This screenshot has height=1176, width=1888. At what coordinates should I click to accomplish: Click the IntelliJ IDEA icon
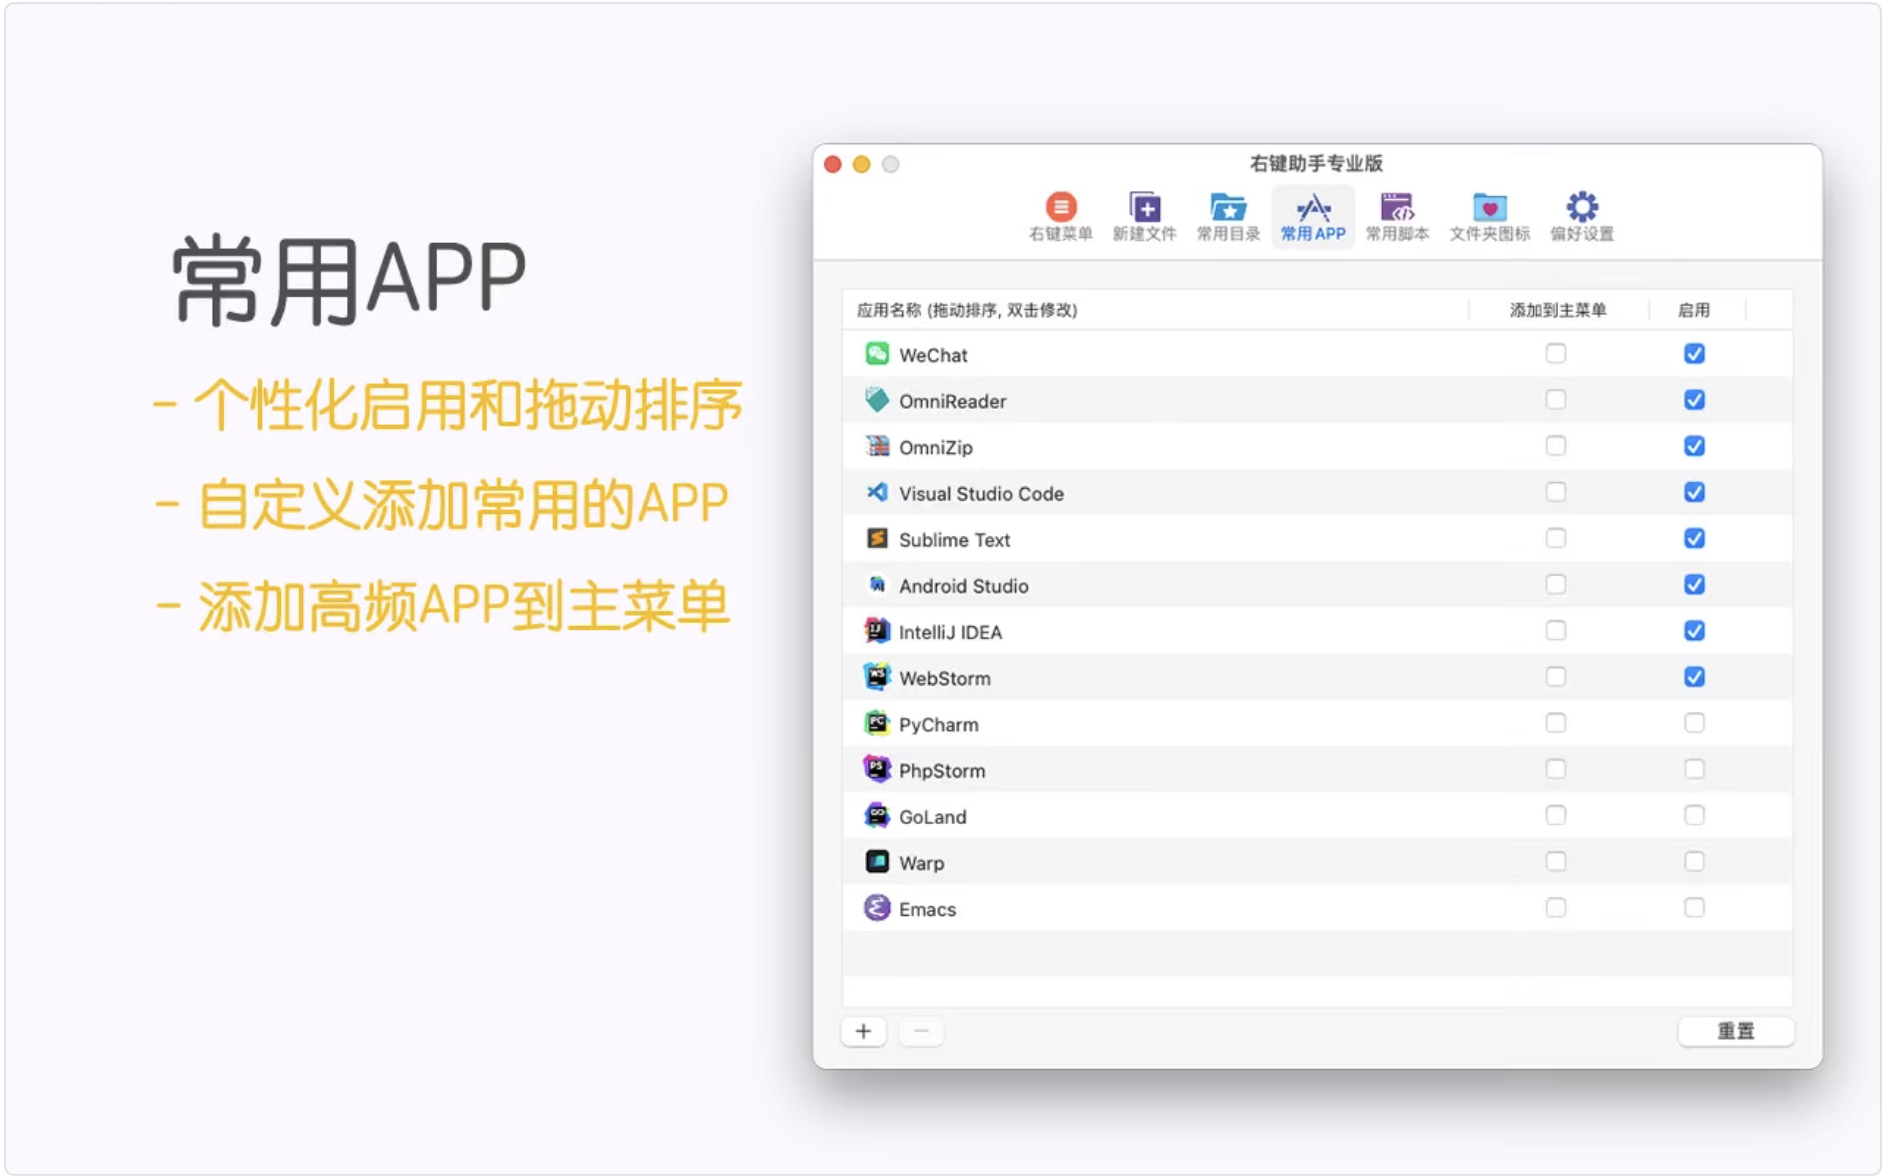coord(877,631)
